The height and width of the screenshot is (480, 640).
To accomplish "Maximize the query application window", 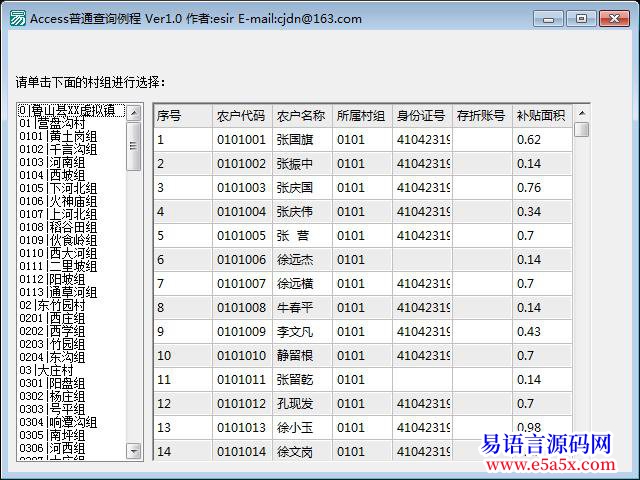I will 580,18.
